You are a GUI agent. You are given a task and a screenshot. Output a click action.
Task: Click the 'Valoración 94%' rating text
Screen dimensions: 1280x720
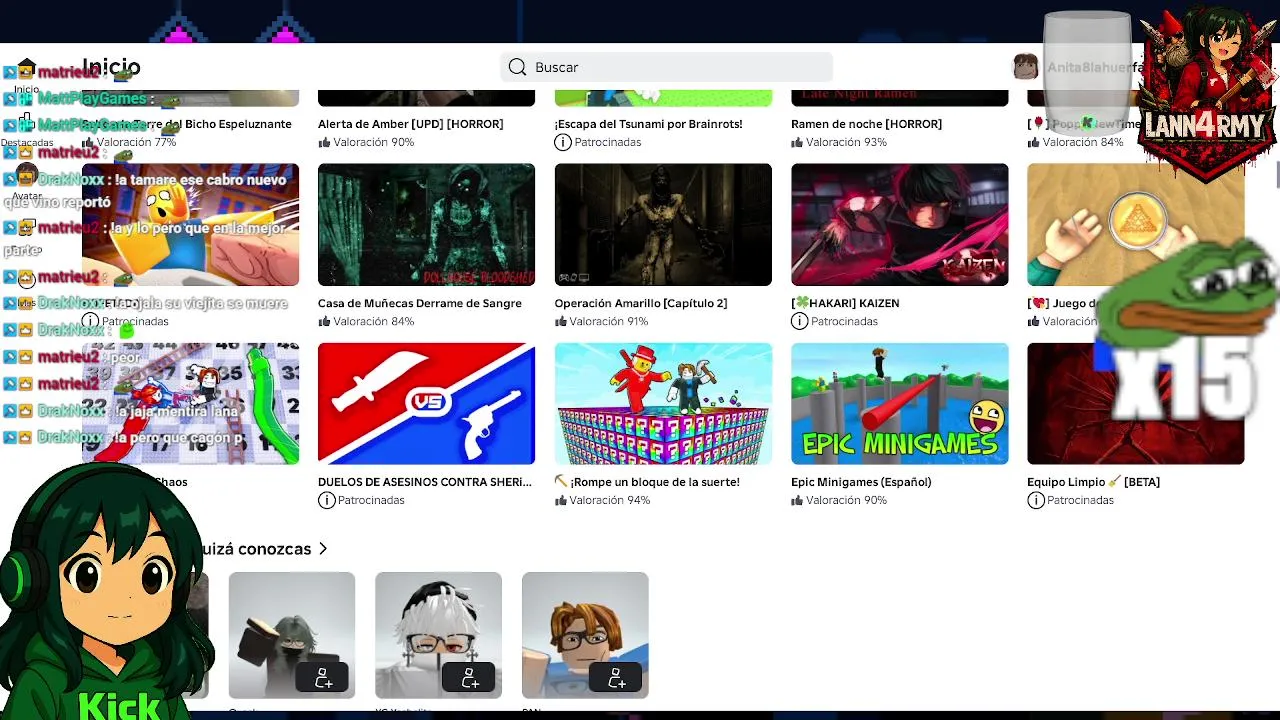point(610,500)
